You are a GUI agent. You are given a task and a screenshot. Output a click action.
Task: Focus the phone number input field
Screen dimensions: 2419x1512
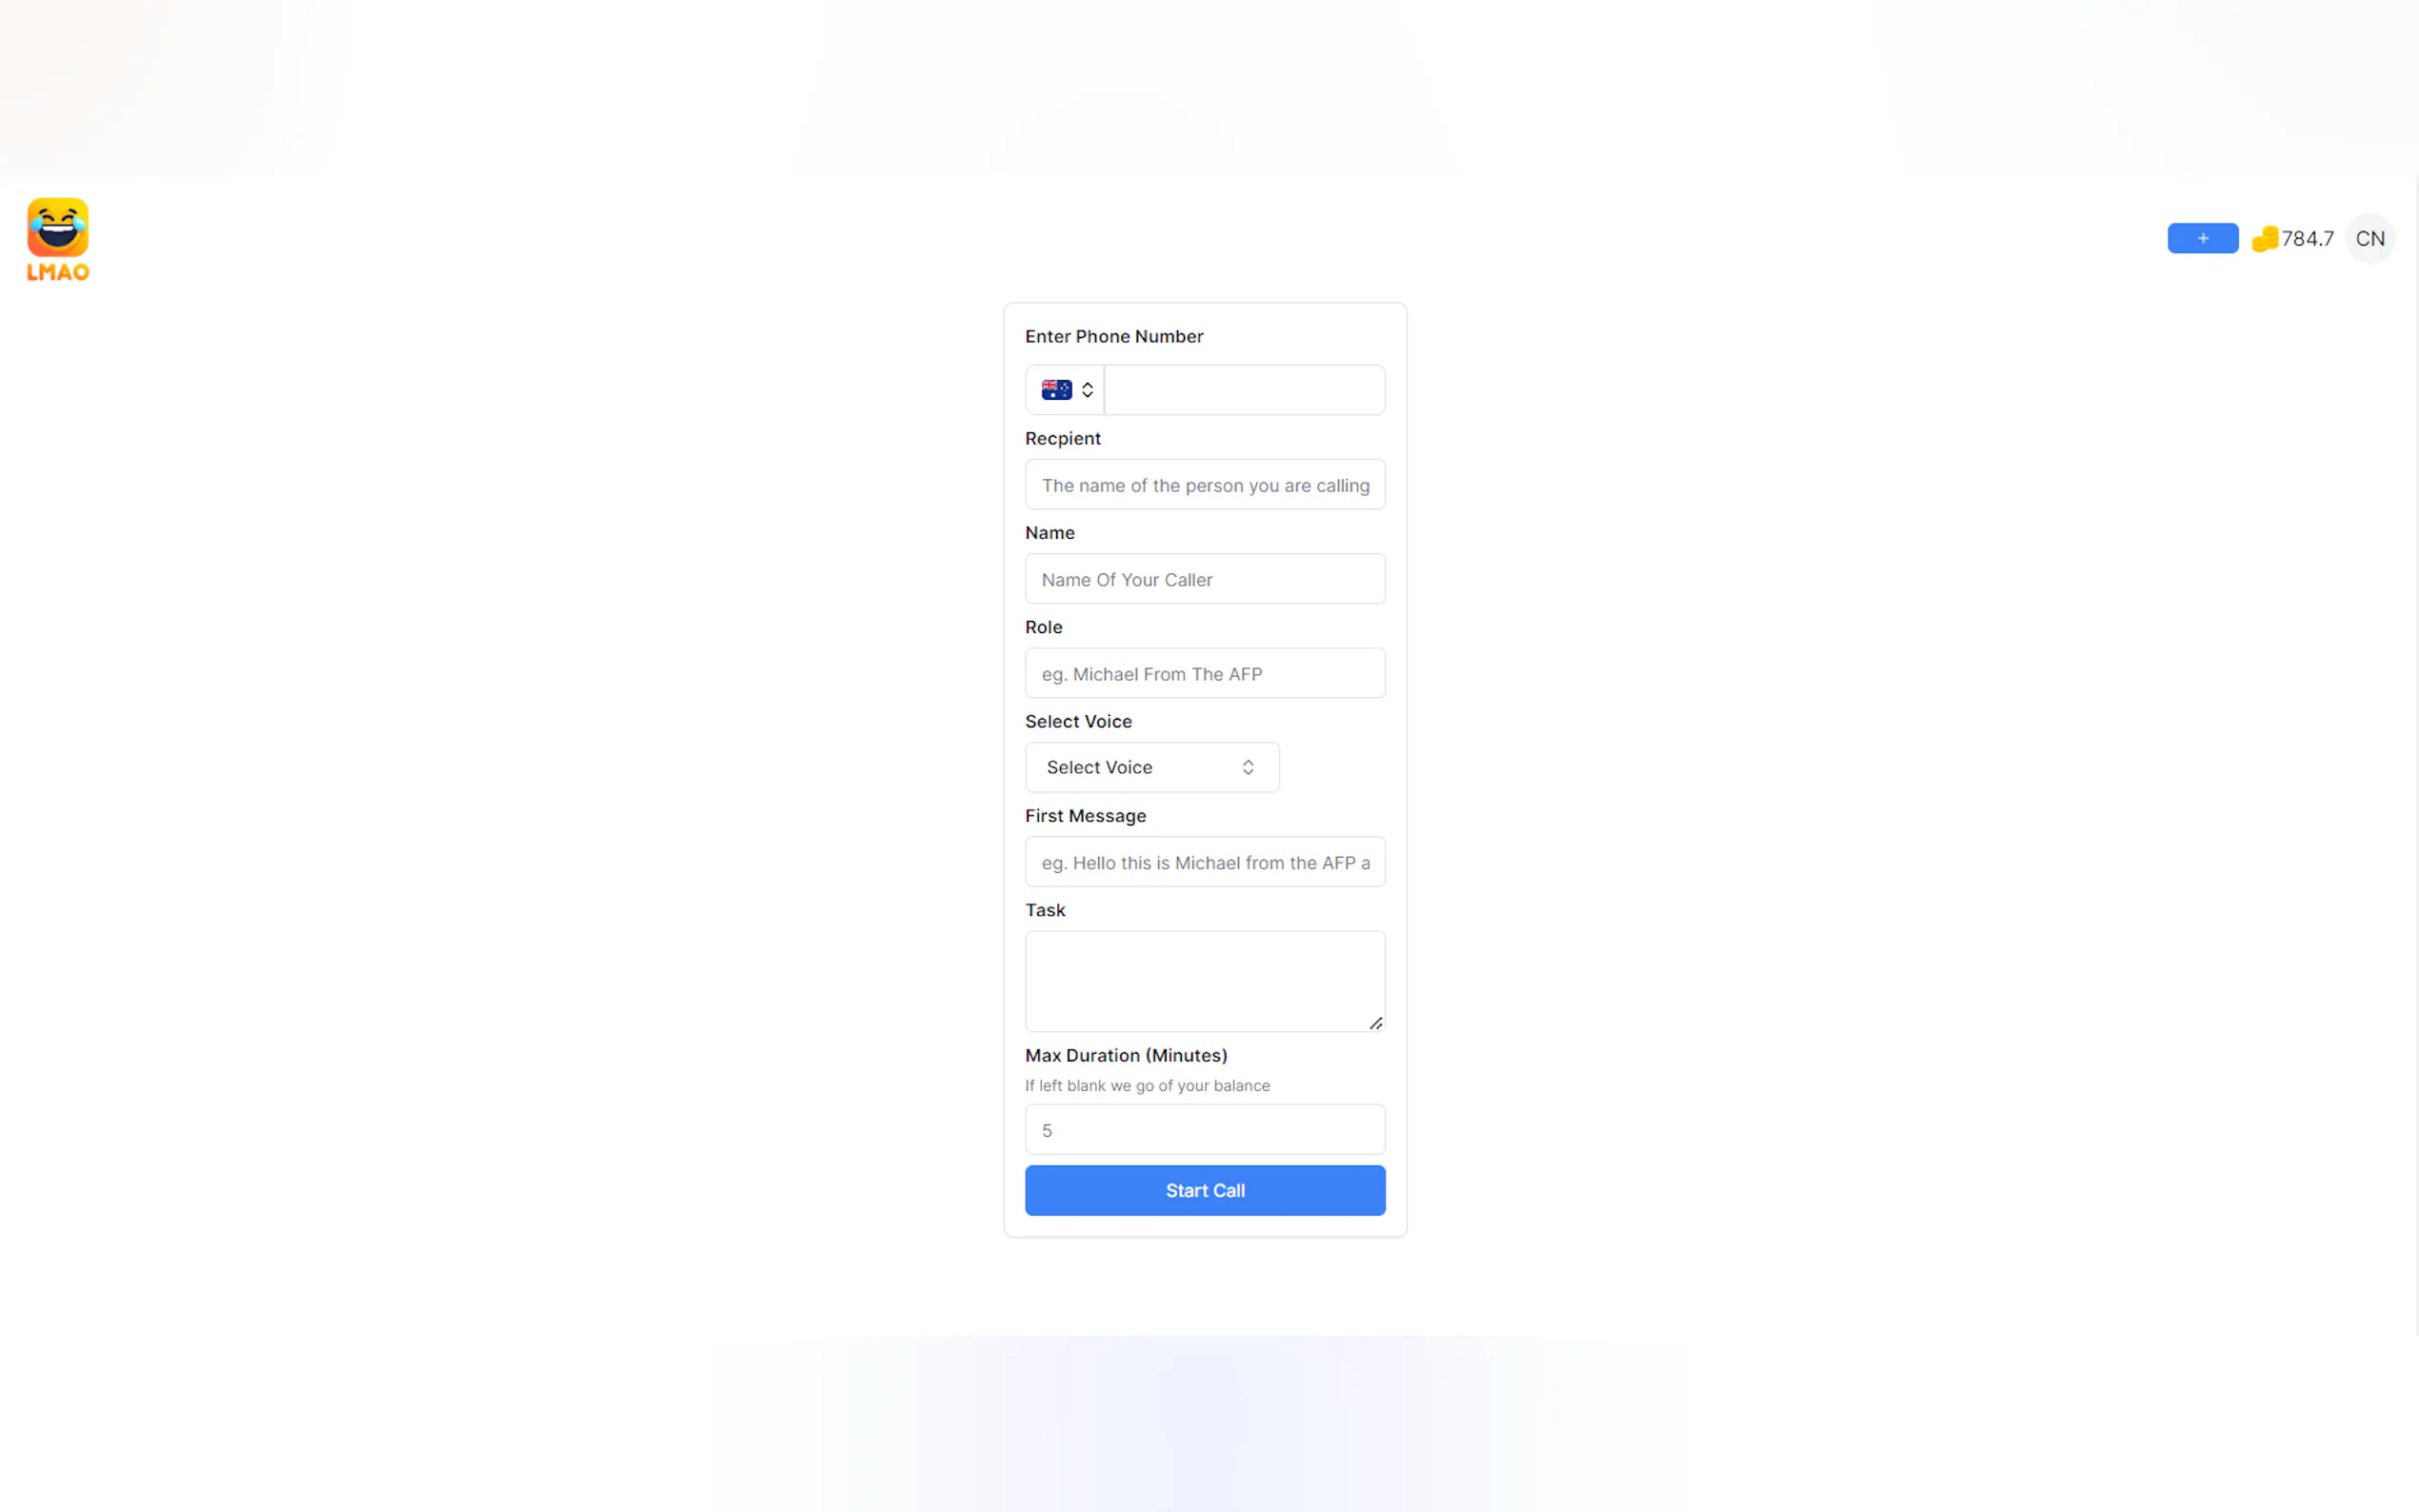pyautogui.click(x=1244, y=390)
